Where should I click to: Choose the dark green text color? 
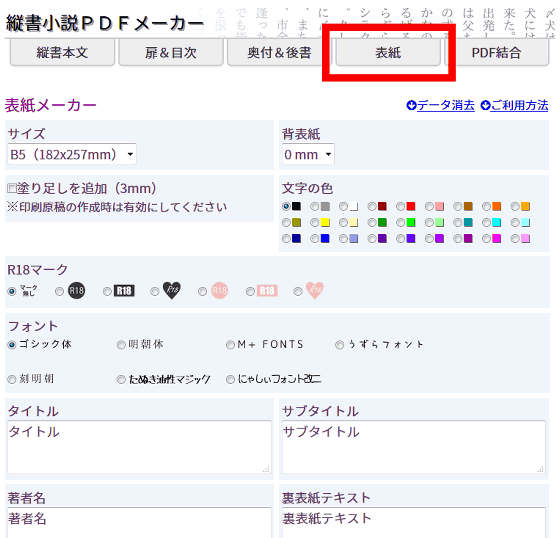point(372,223)
